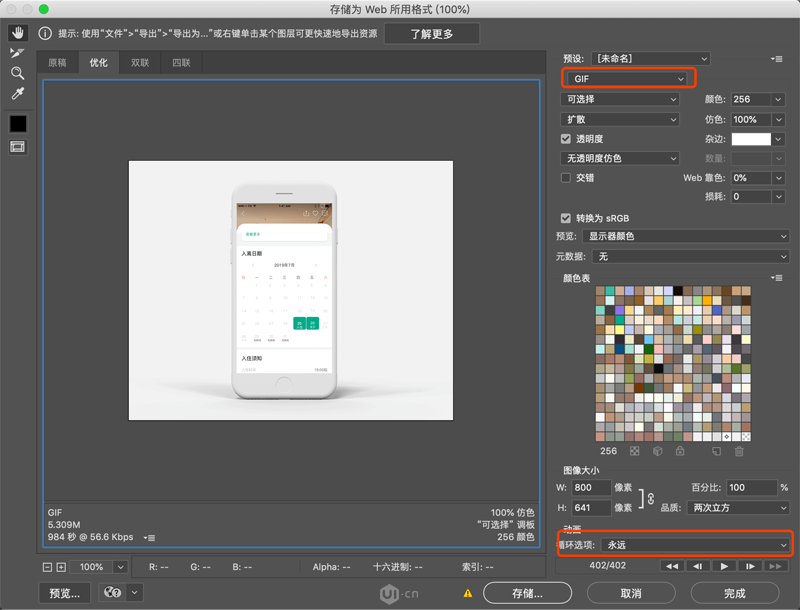Image resolution: width=800 pixels, height=610 pixels.
Task: Open the 扩散 dither method dropdown
Action: pyautogui.click(x=620, y=119)
